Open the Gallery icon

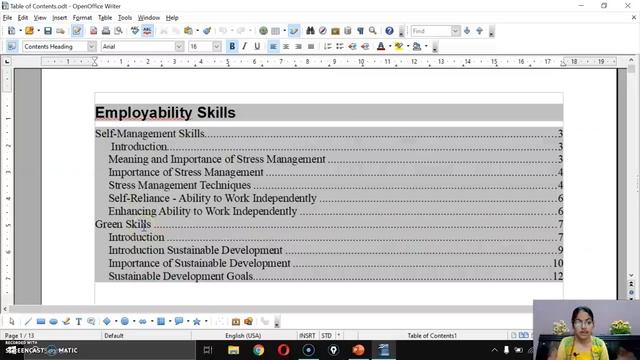336,31
